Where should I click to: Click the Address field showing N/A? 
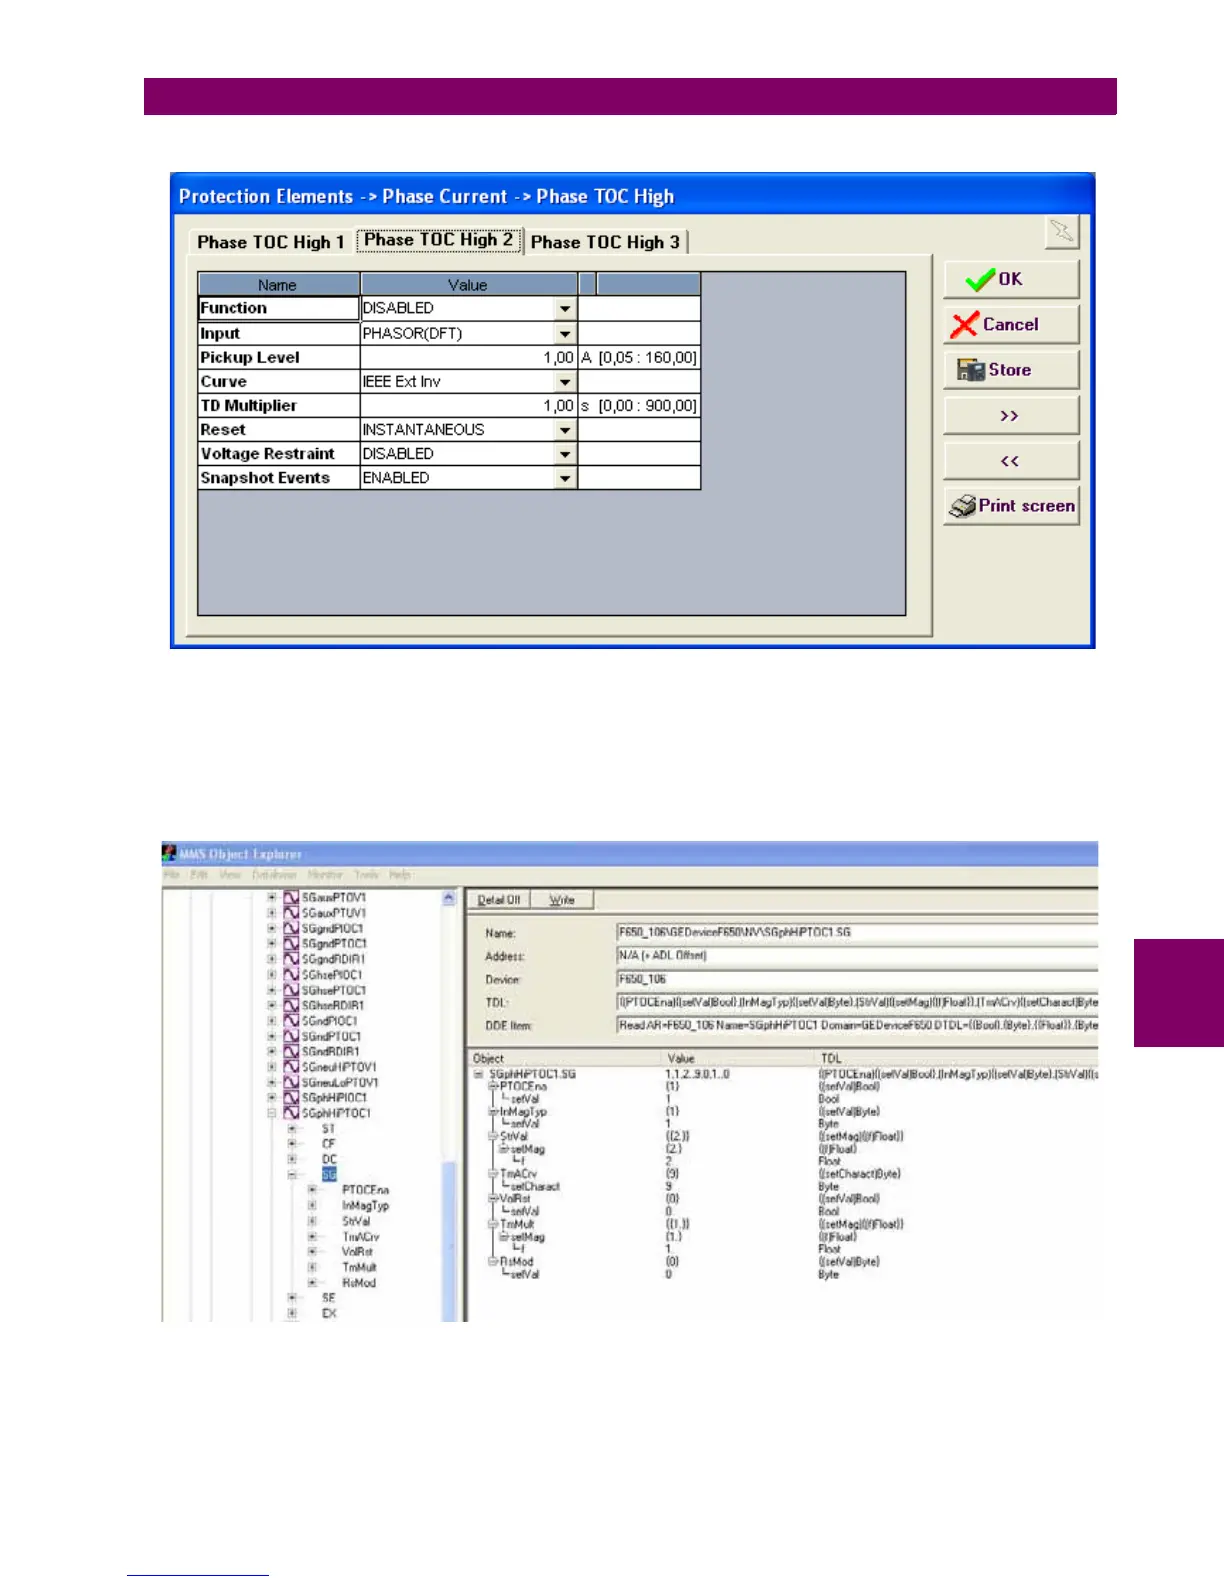pyautogui.click(x=857, y=956)
